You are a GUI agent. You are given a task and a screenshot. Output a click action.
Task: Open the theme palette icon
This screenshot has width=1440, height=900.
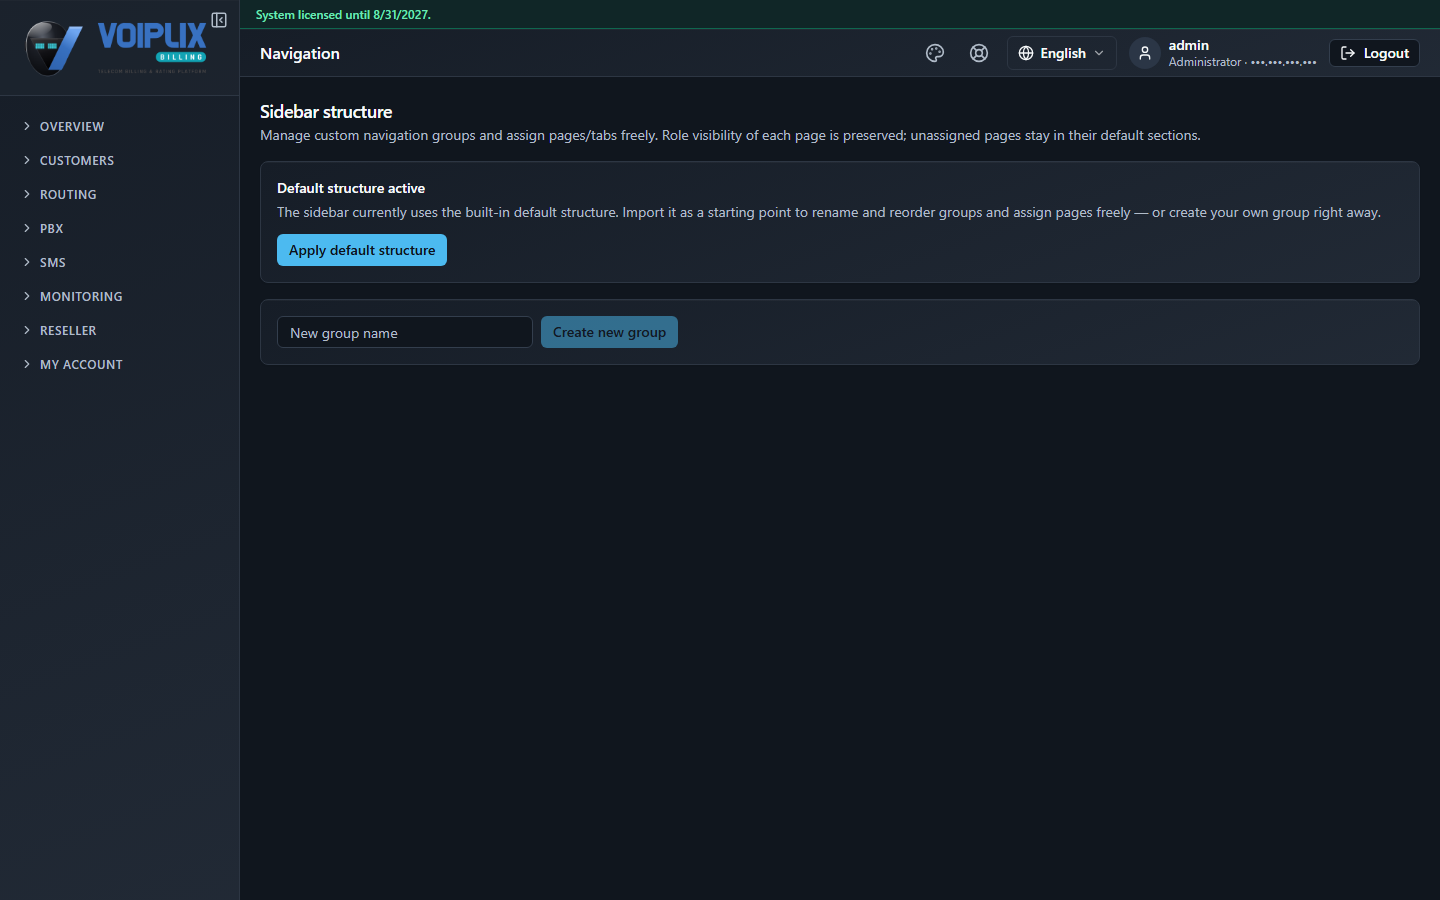coord(935,53)
